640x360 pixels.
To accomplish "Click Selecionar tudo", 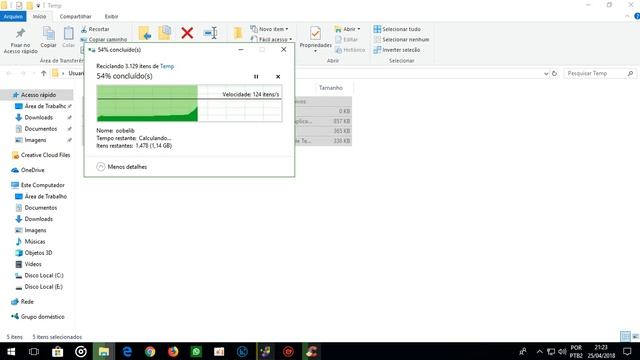I will (x=397, y=29).
